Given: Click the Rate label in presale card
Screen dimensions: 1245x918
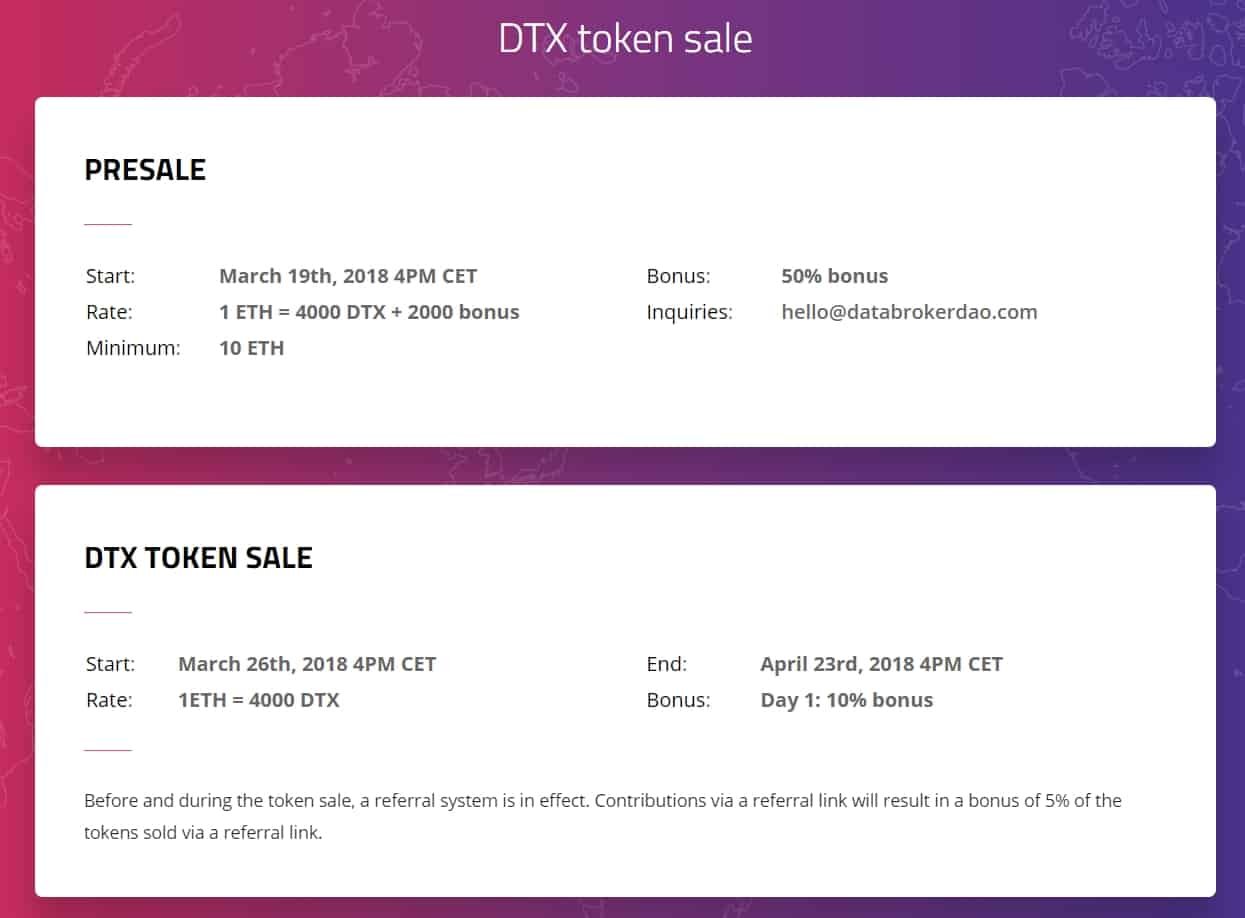Looking at the screenshot, I should click(x=109, y=312).
